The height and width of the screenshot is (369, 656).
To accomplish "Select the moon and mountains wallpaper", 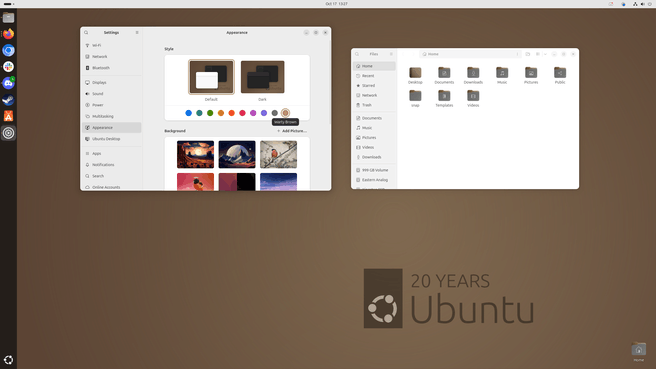I will (x=237, y=154).
